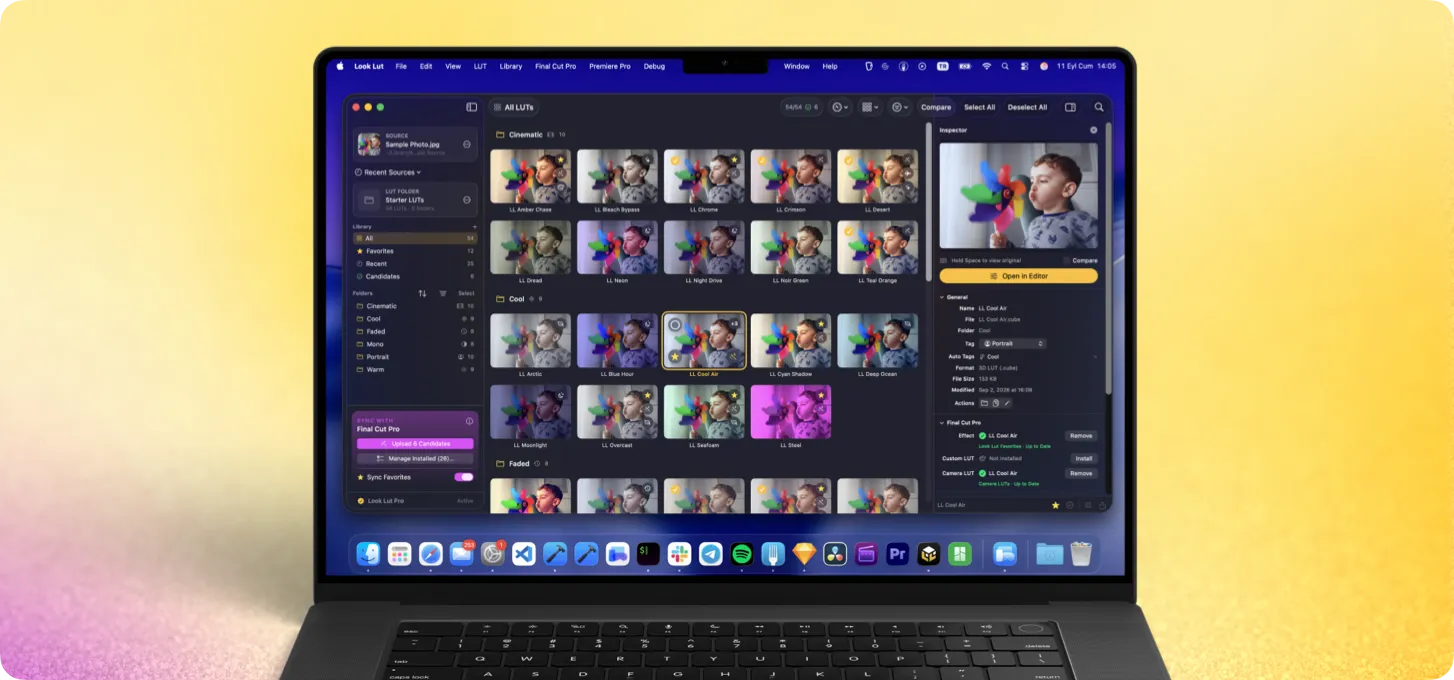Toggle the inspector panel icon in toolbar
The image size is (1454, 680).
point(1070,107)
